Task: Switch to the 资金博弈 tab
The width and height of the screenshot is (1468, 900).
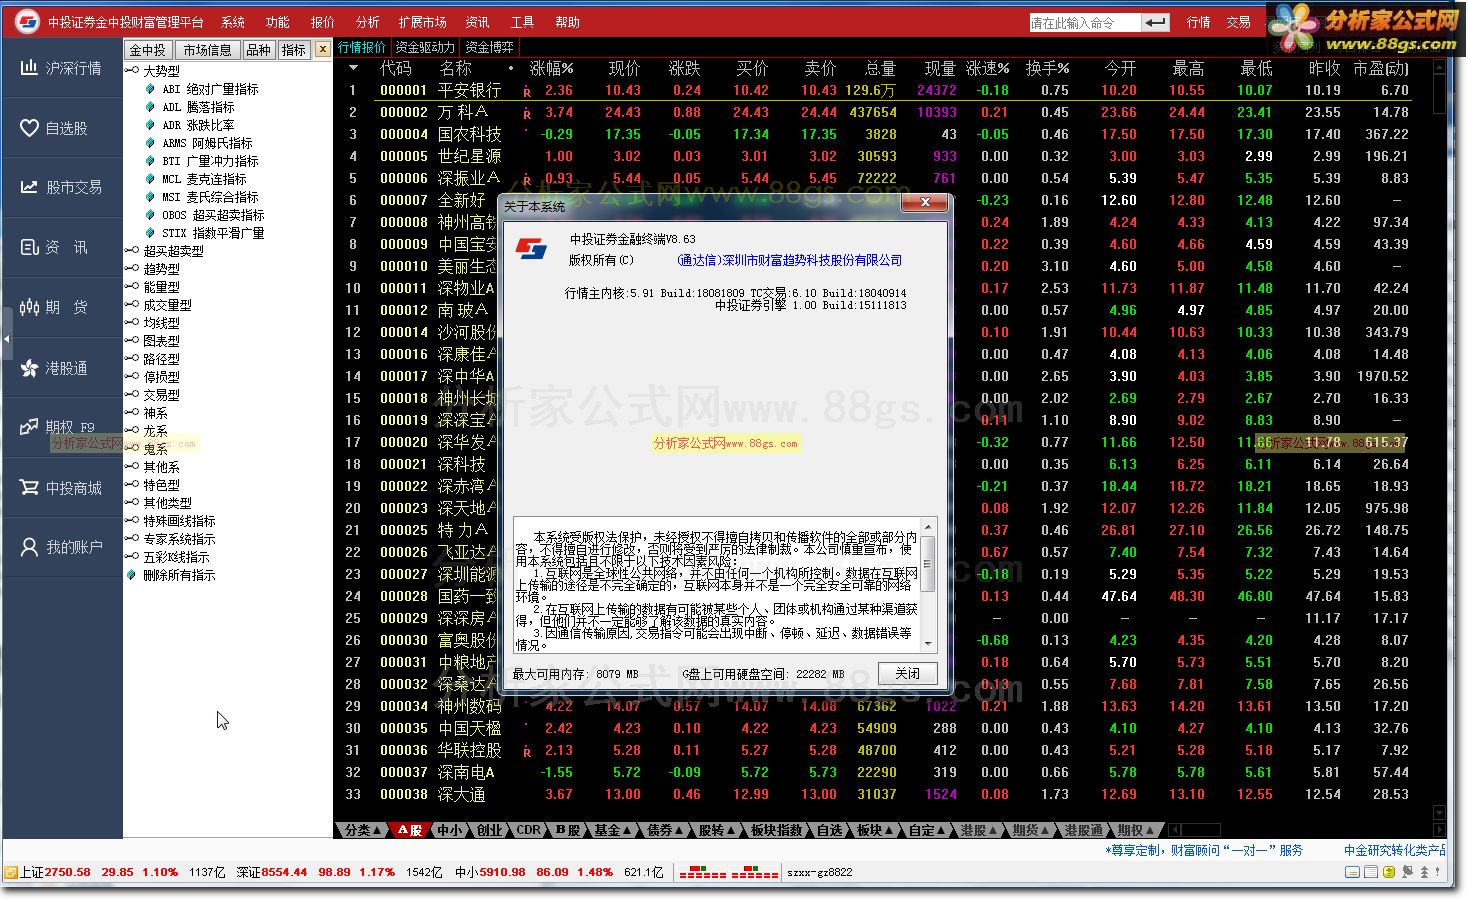Action: 490,47
